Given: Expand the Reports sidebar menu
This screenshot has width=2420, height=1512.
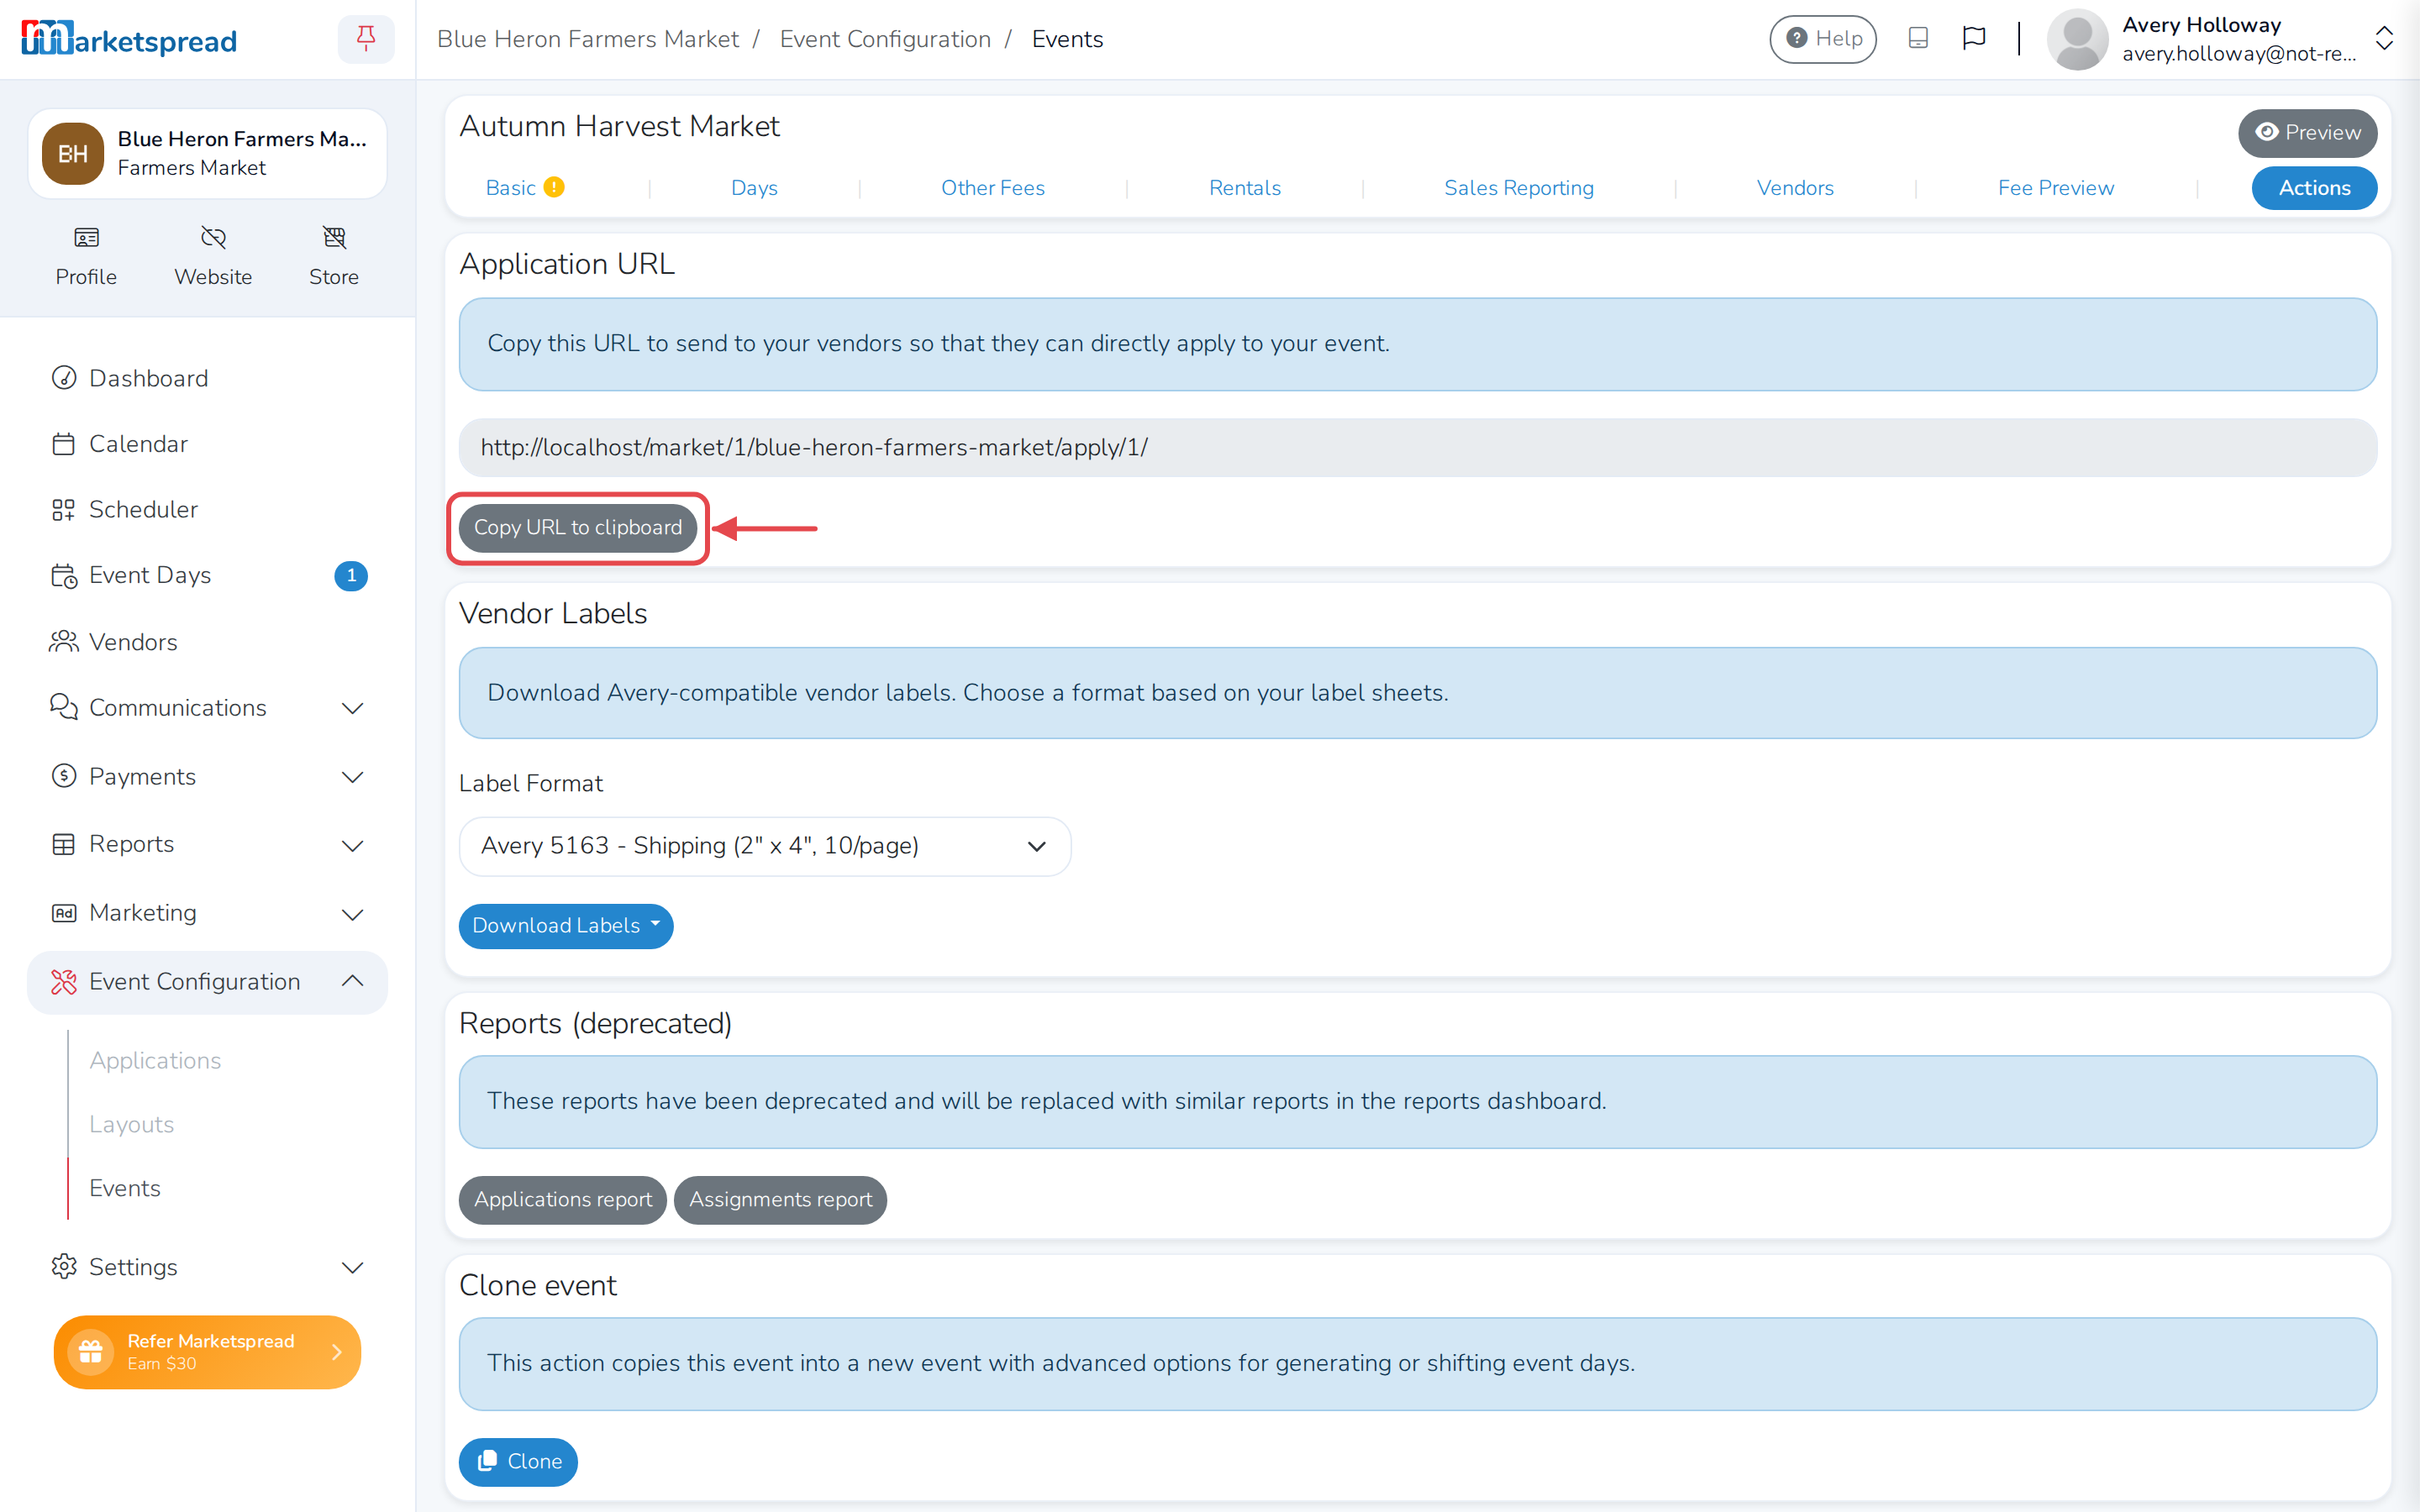Looking at the screenshot, I should [x=207, y=844].
